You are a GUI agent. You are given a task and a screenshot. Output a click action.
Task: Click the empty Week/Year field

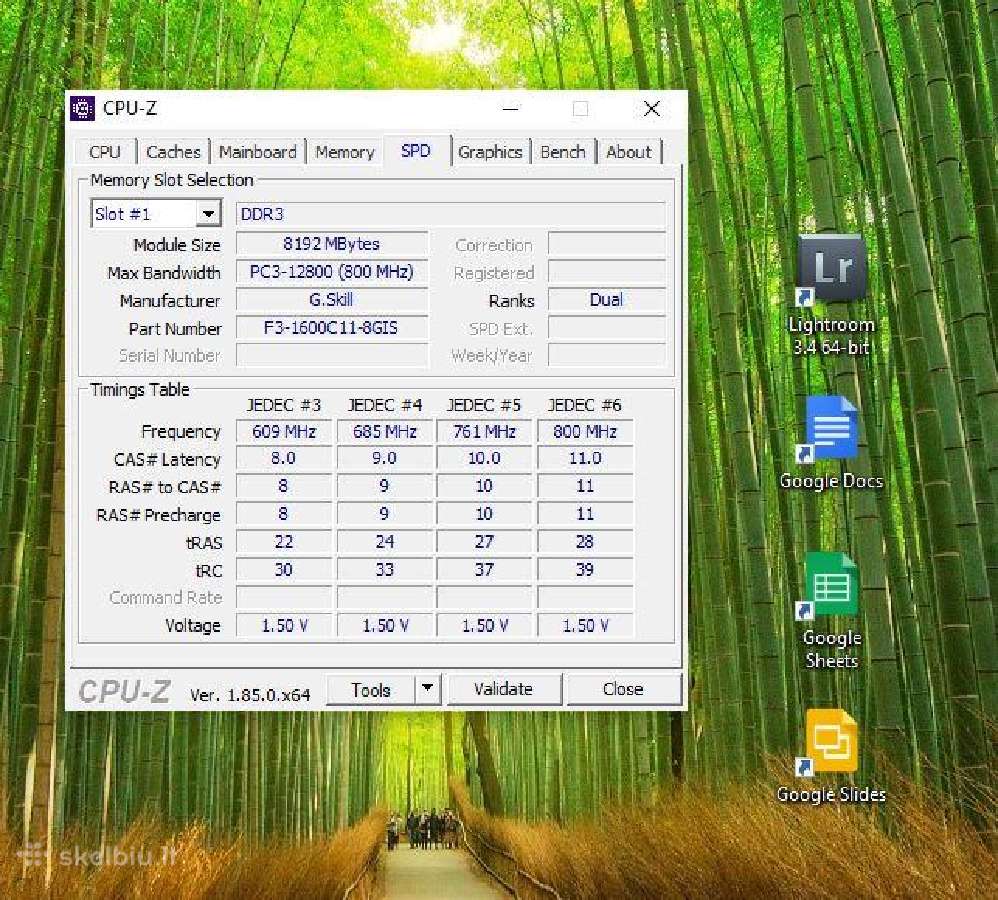pyautogui.click(x=607, y=355)
